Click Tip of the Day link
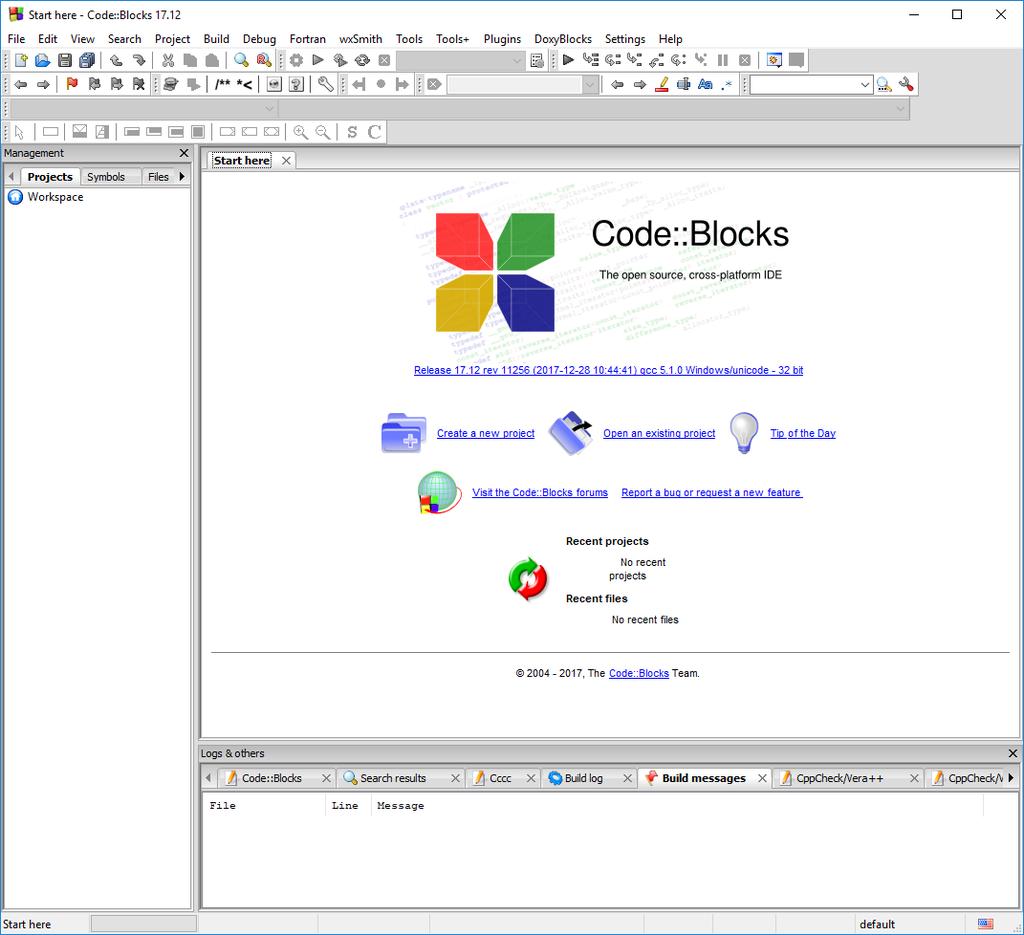This screenshot has height=935, width=1024. pos(803,434)
